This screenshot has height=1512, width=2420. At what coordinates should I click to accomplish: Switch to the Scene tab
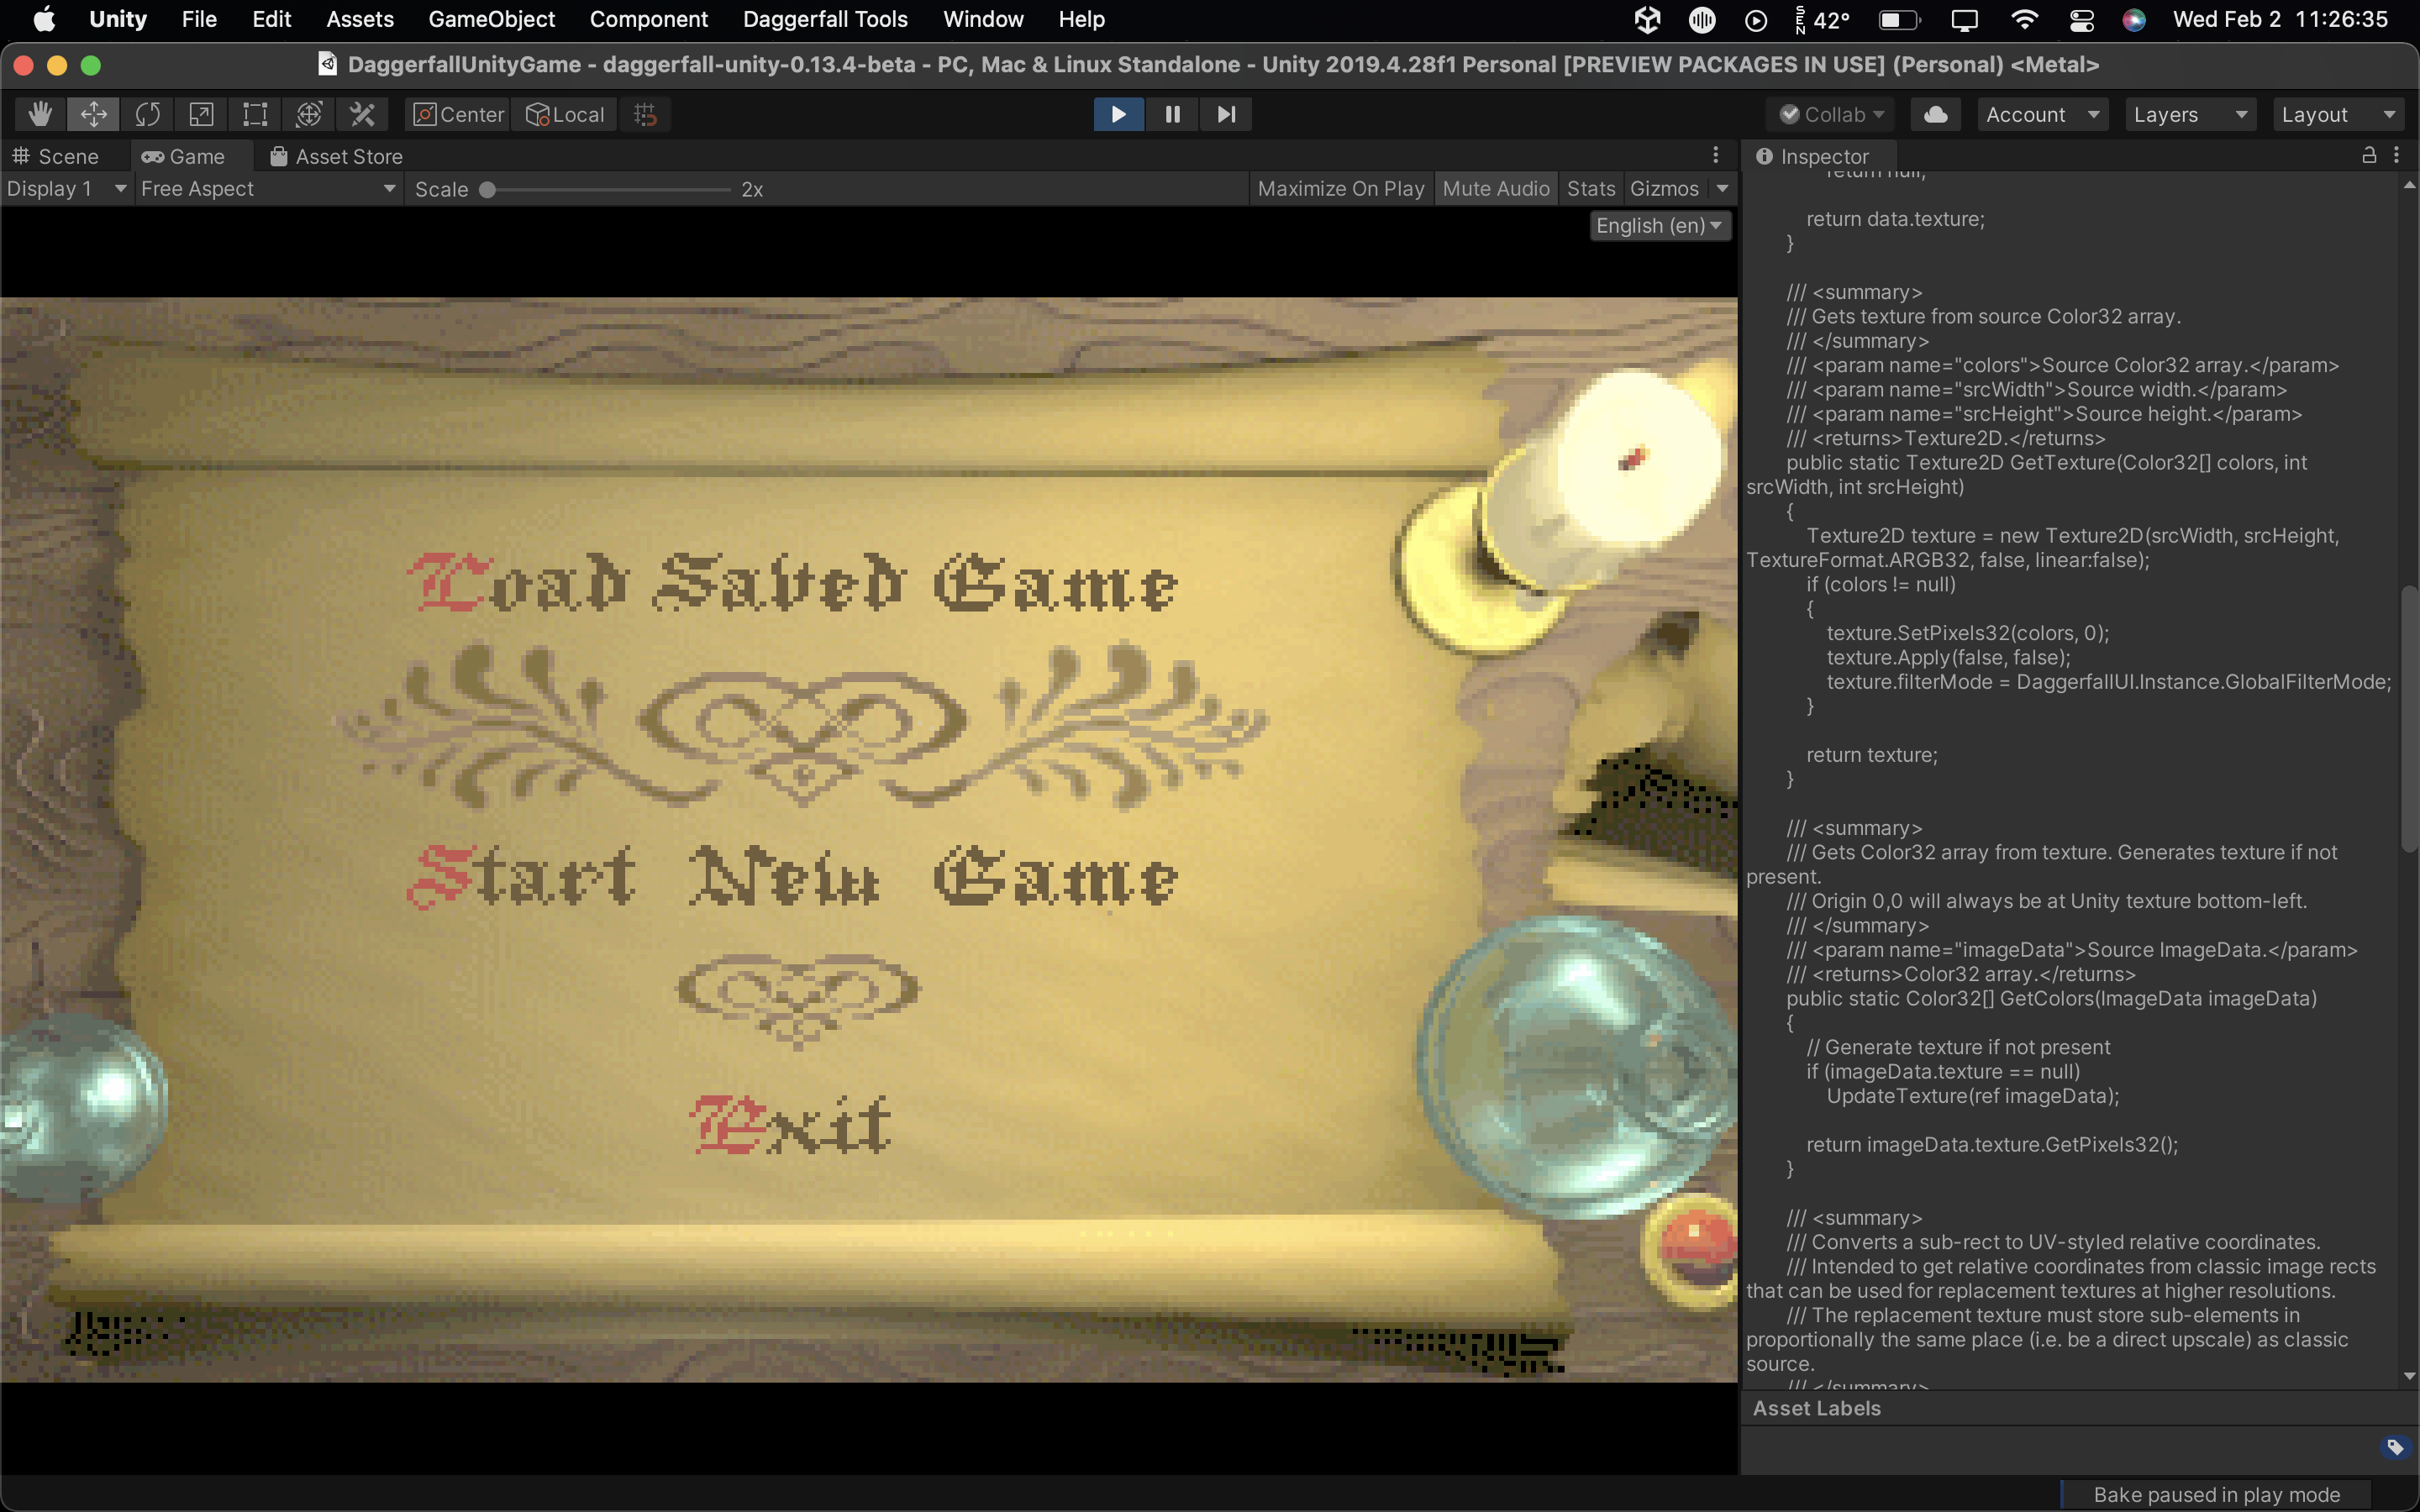click(56, 156)
